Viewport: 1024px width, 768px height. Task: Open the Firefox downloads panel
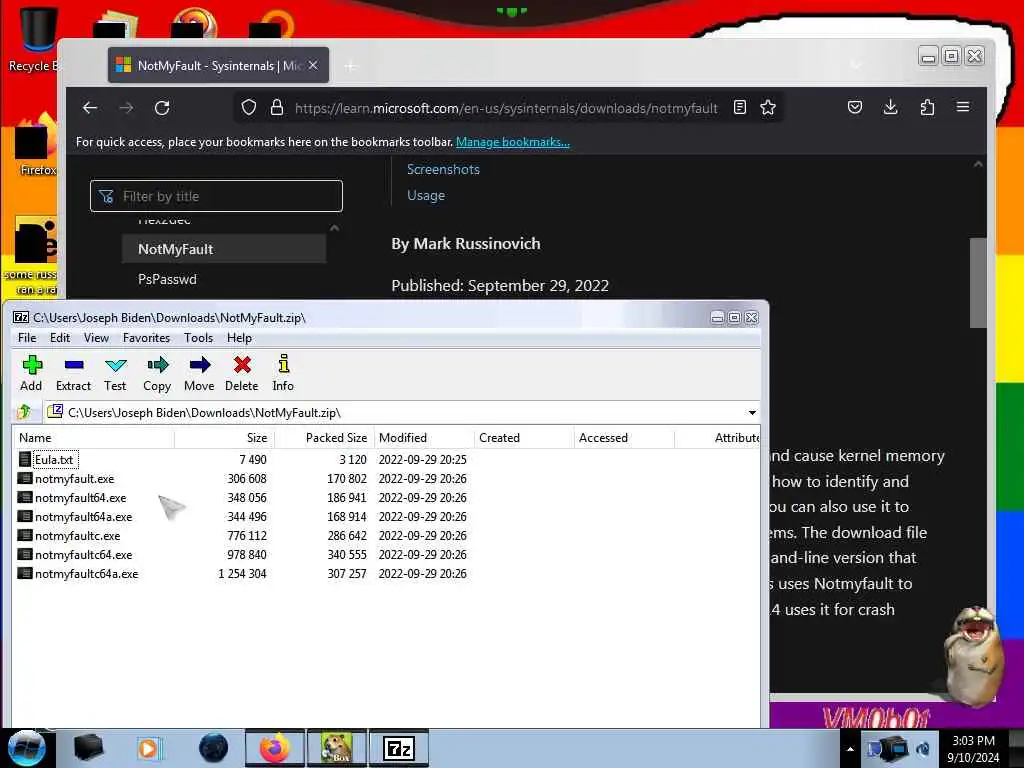891,107
